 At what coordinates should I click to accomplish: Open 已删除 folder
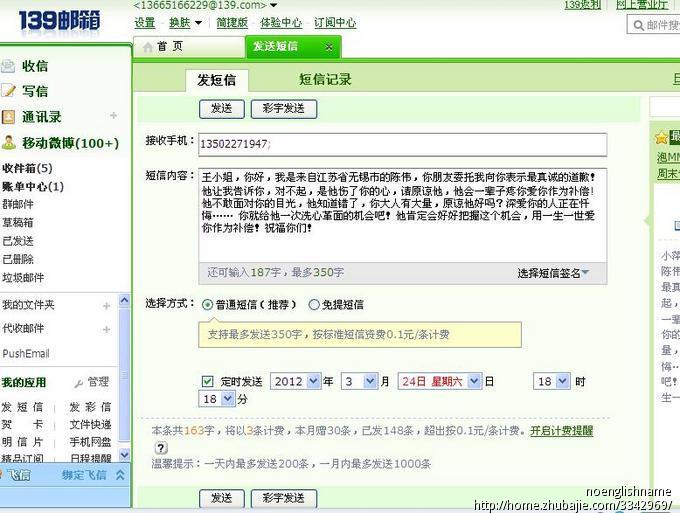(x=18, y=259)
